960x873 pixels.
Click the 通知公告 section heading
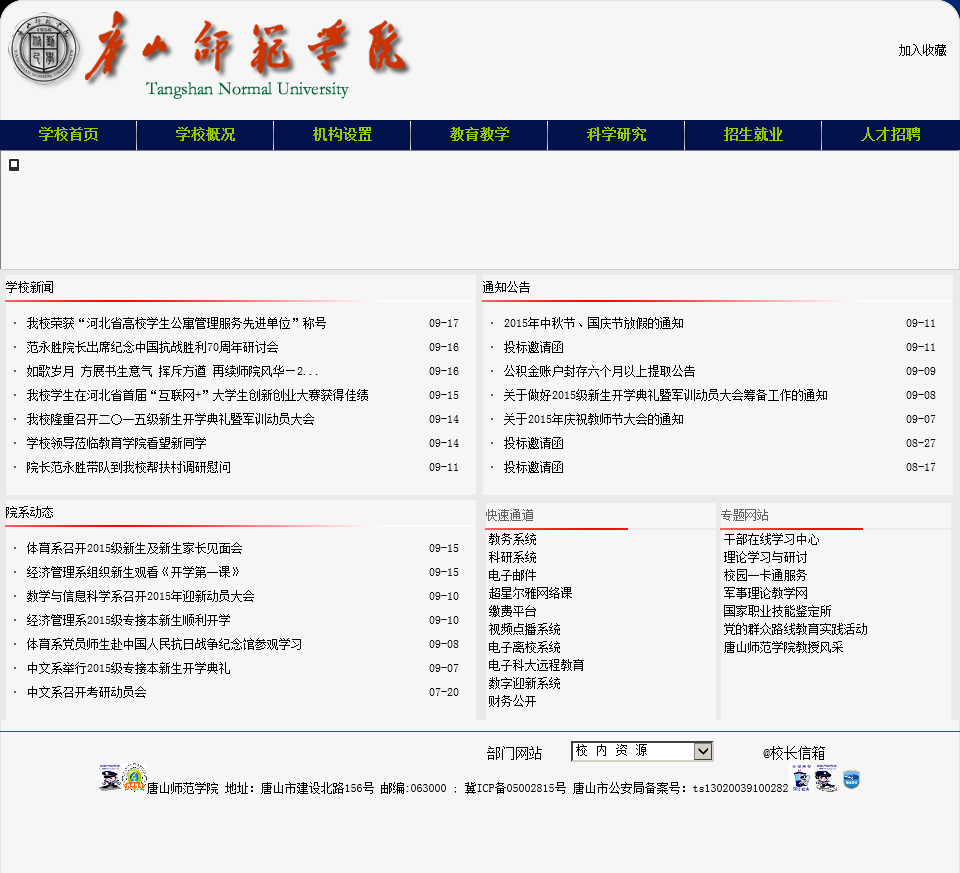tap(506, 287)
